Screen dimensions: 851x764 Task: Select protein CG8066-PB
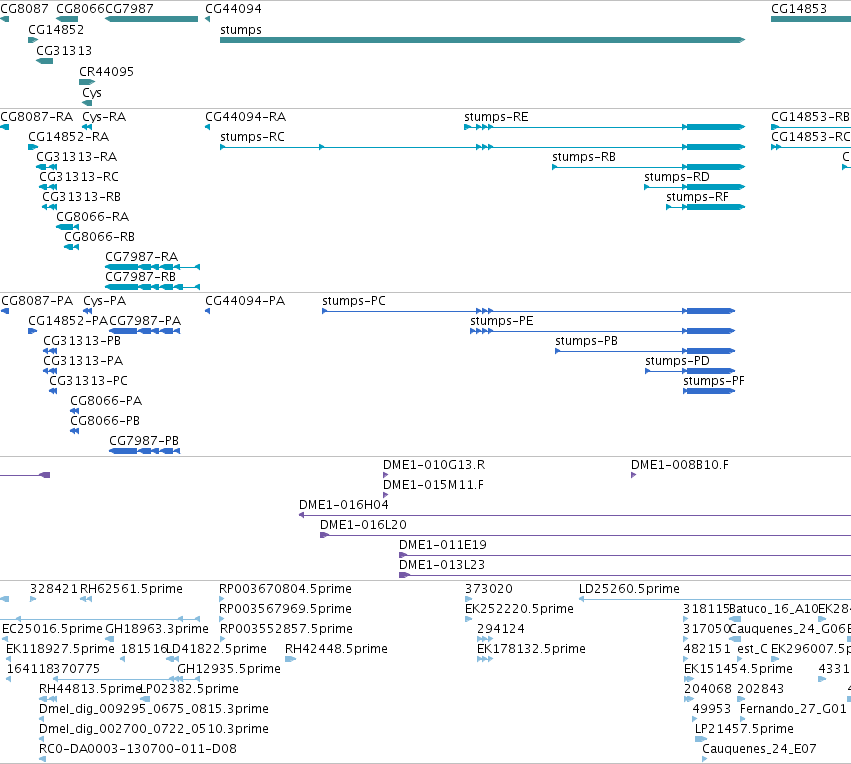click(75, 431)
